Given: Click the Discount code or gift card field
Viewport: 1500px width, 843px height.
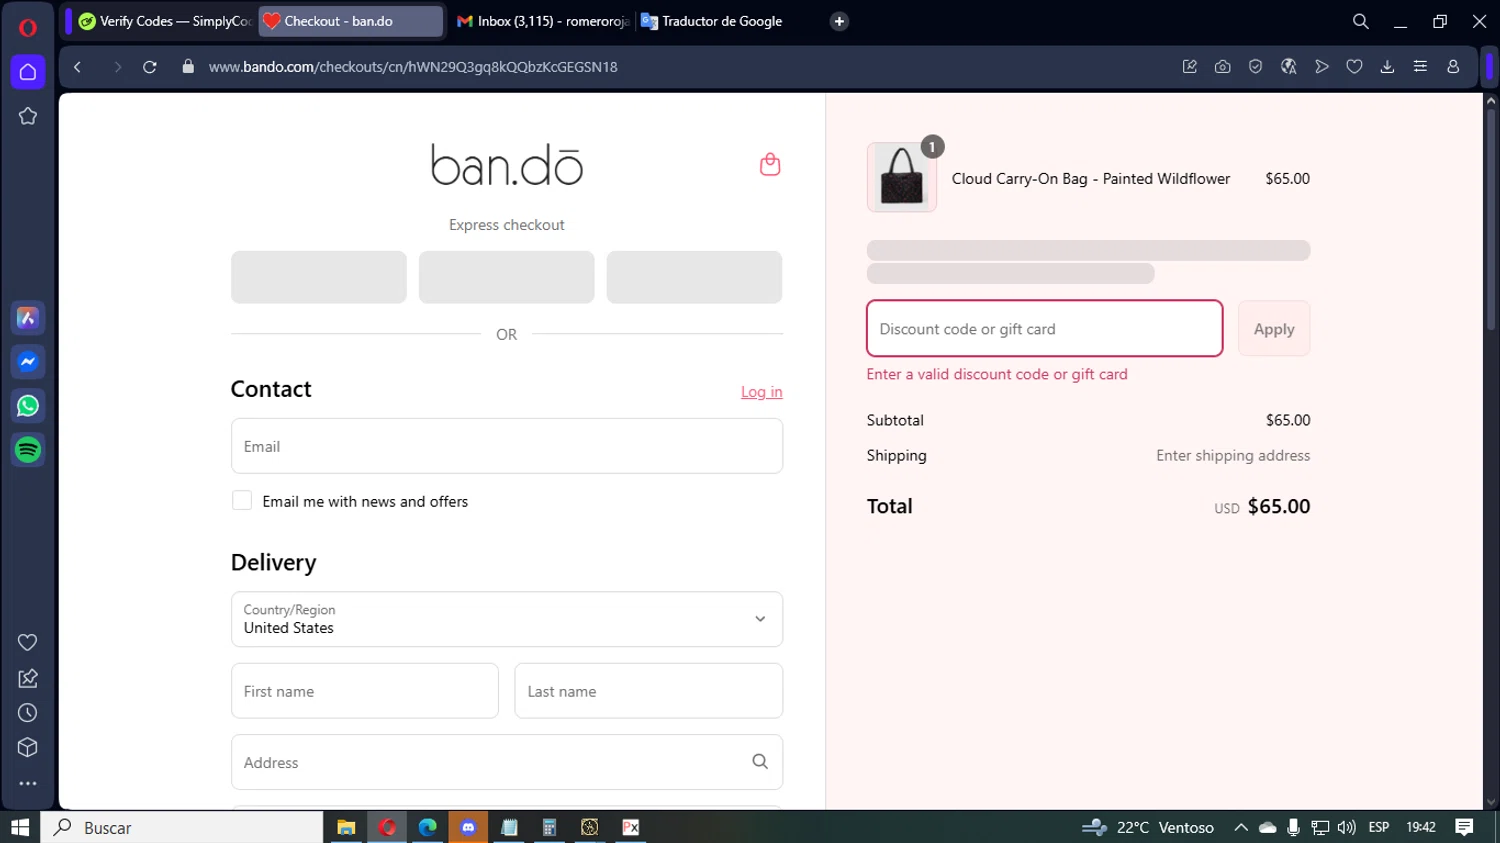Looking at the screenshot, I should pyautogui.click(x=1045, y=329).
